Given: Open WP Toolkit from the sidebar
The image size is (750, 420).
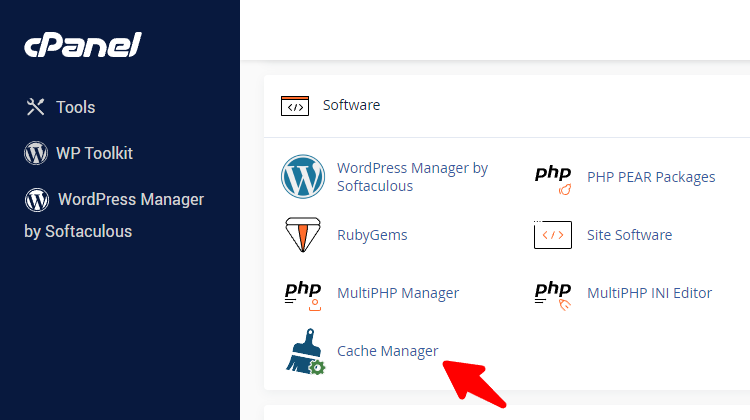Looking at the screenshot, I should click(x=94, y=153).
